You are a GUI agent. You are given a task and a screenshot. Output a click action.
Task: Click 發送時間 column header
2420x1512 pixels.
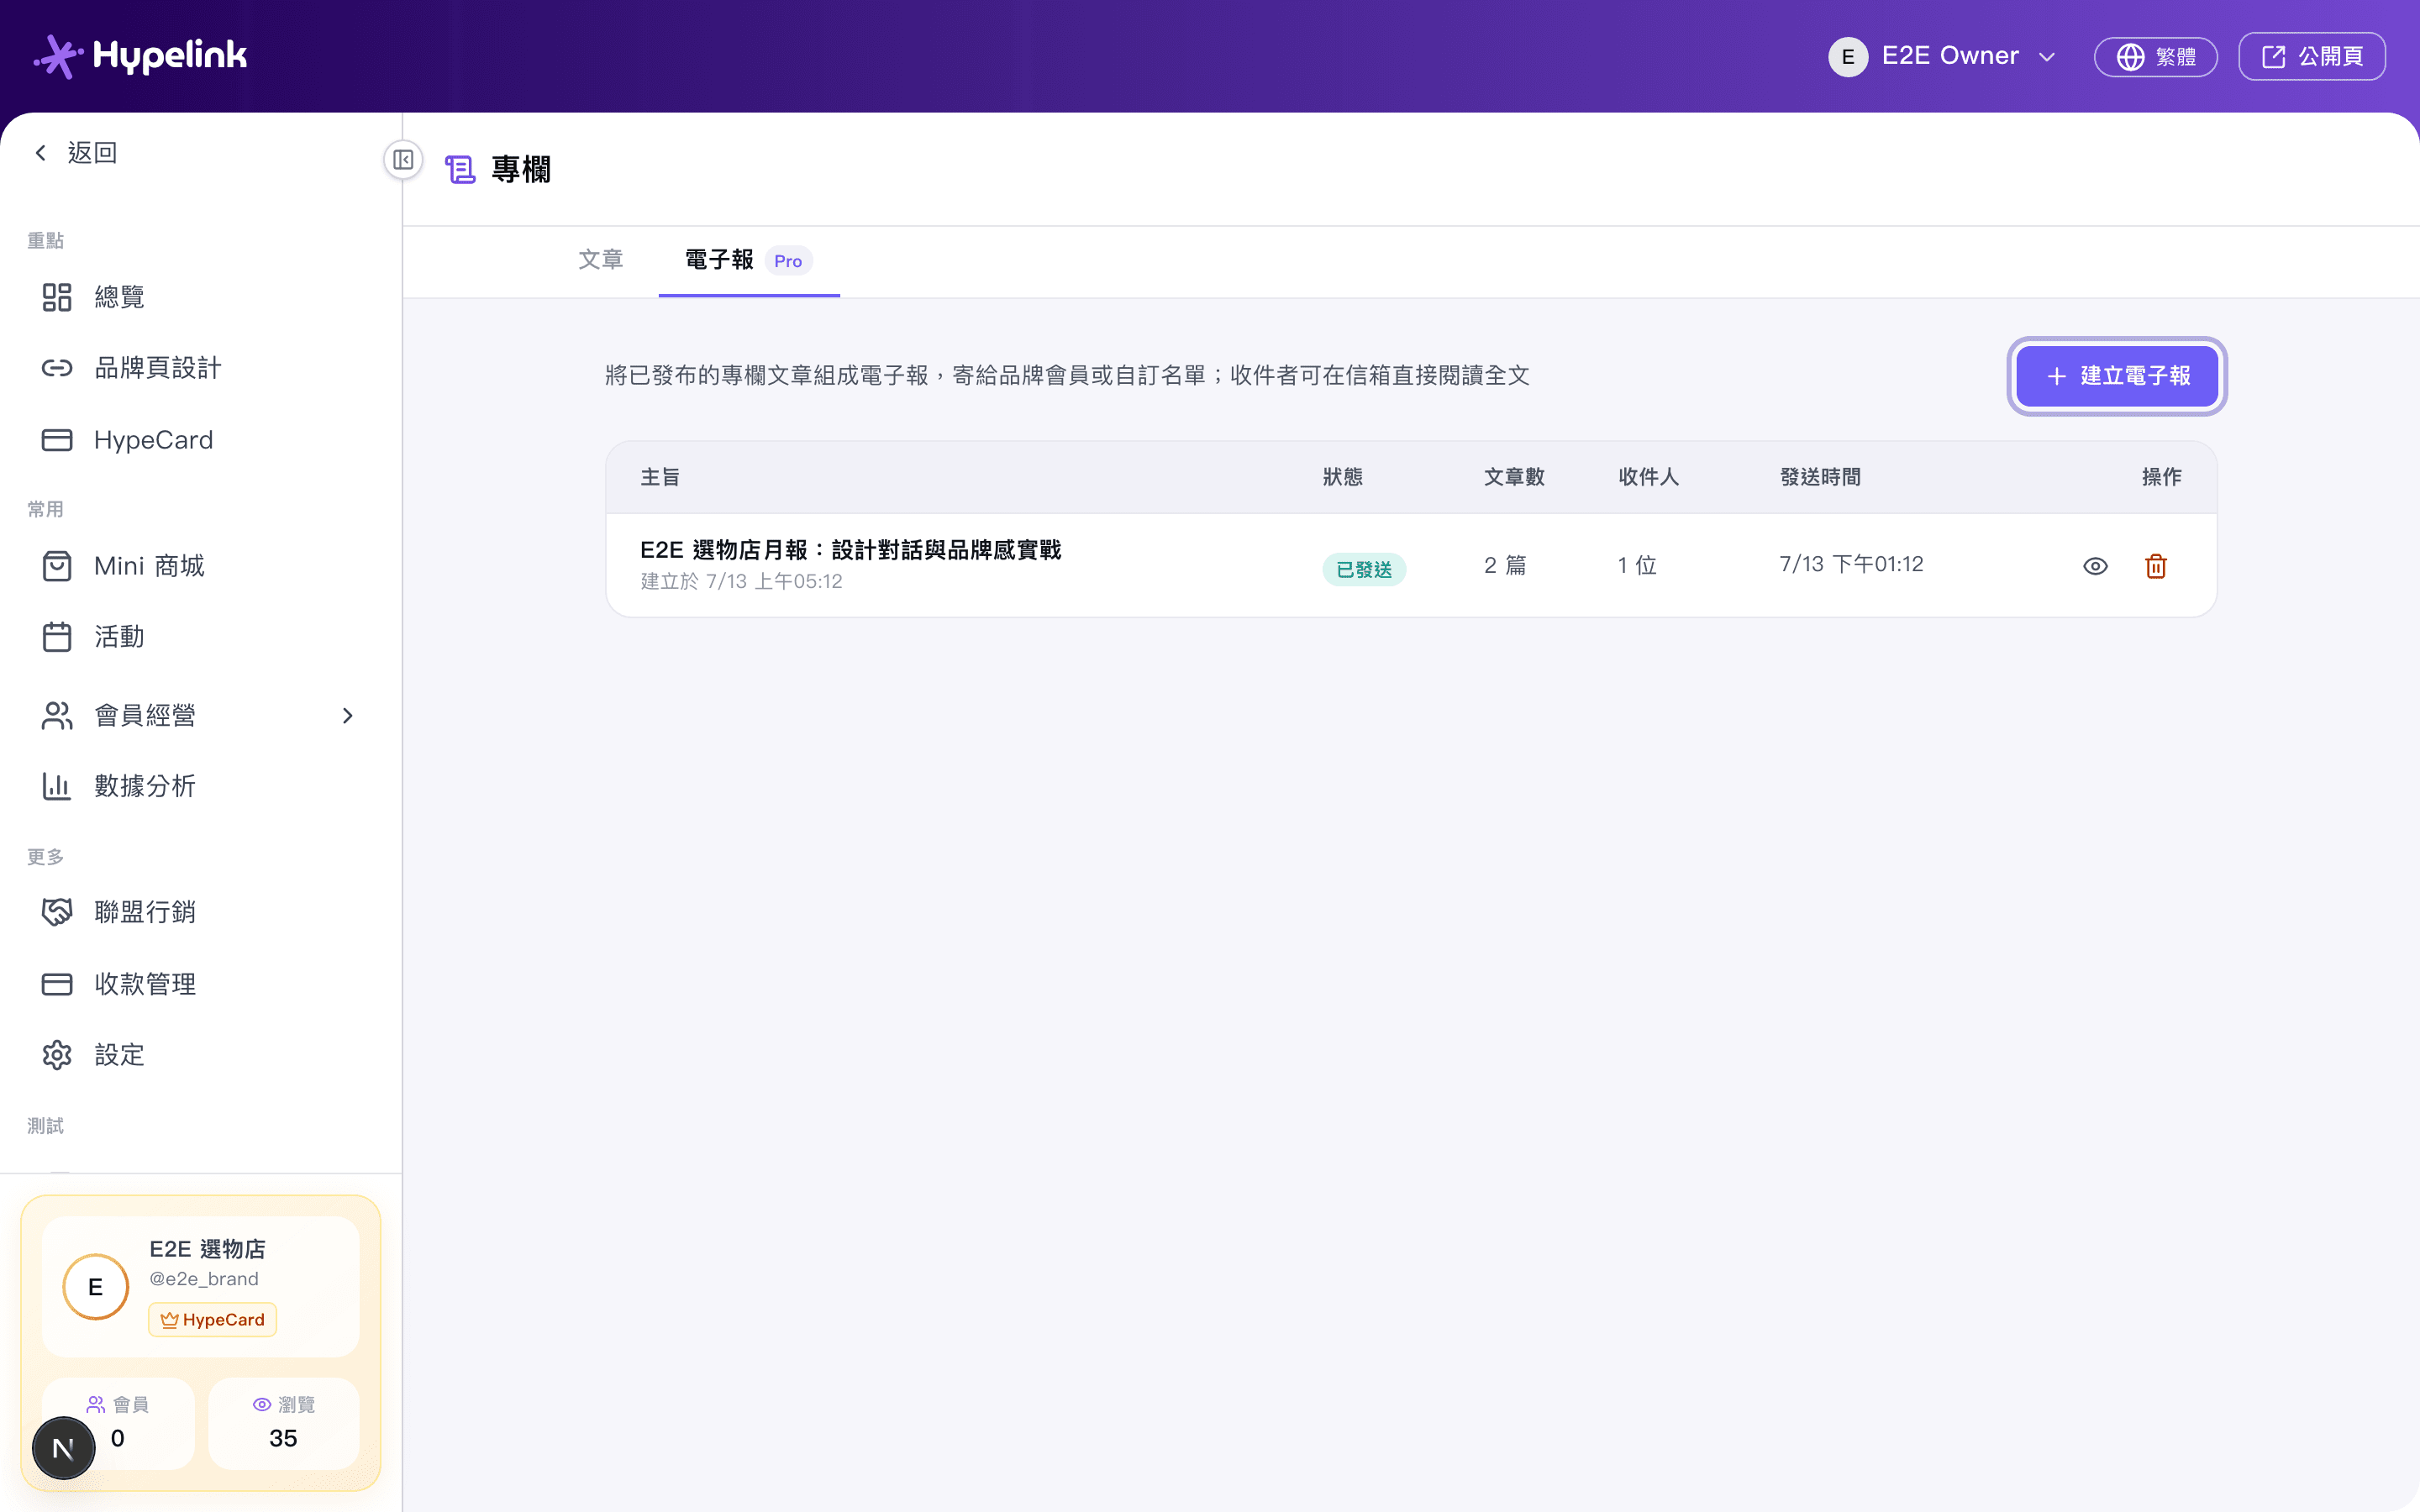pyautogui.click(x=1820, y=477)
